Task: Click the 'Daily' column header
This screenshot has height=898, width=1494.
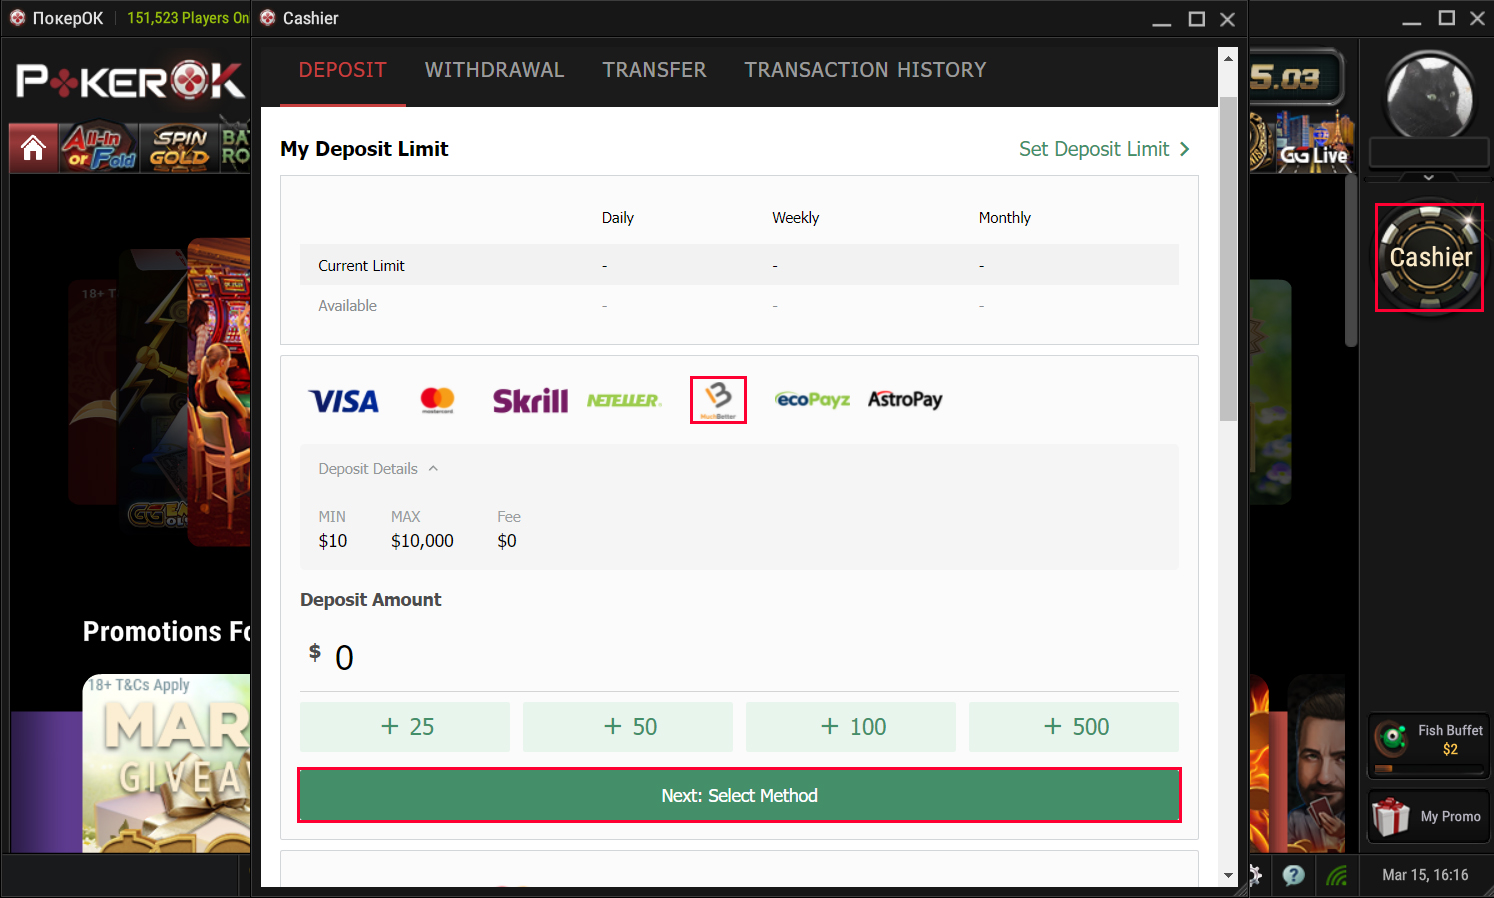Action: coord(618,218)
